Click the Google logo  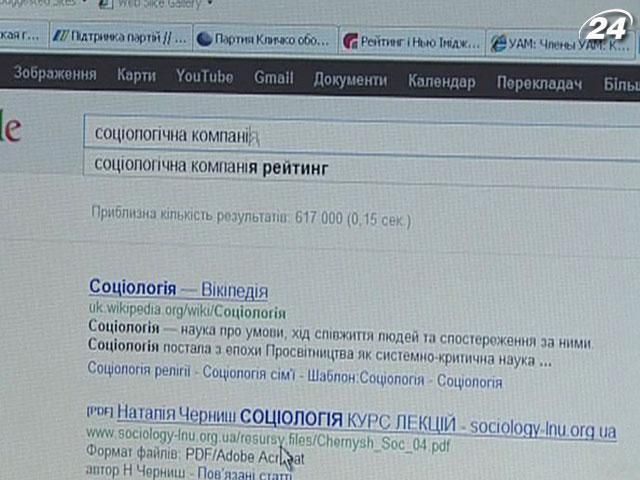coord(10,128)
